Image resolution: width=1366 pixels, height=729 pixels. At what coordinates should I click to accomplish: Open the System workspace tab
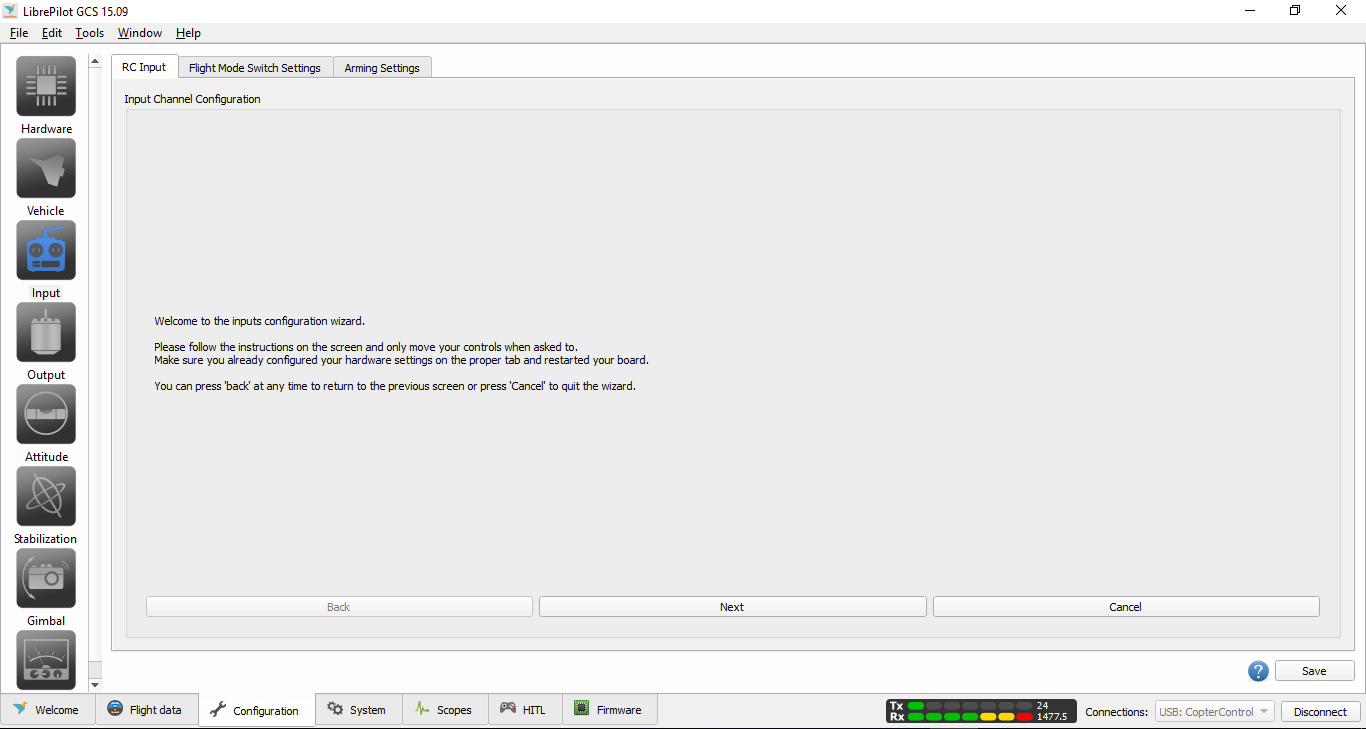pyautogui.click(x=358, y=710)
